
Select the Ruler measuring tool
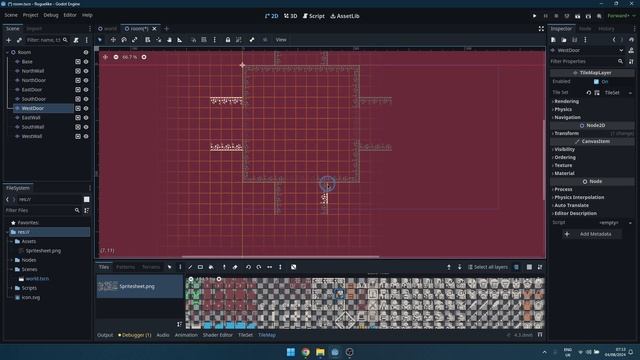180,40
